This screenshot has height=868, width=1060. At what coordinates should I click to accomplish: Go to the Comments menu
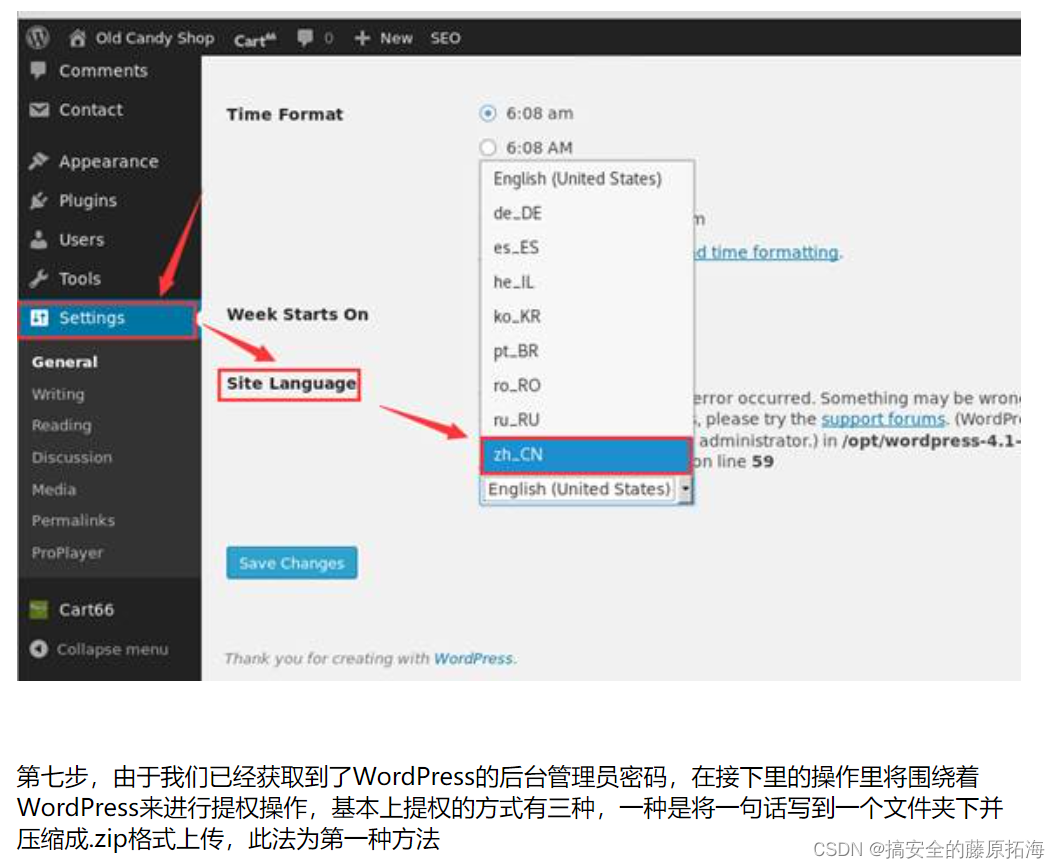click(103, 71)
